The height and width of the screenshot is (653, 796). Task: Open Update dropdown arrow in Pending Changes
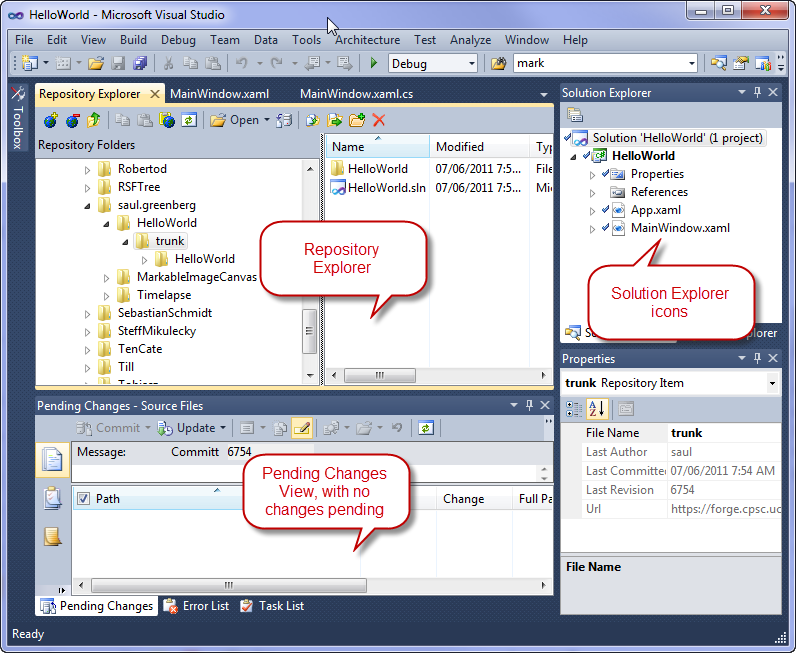pyautogui.click(x=223, y=429)
